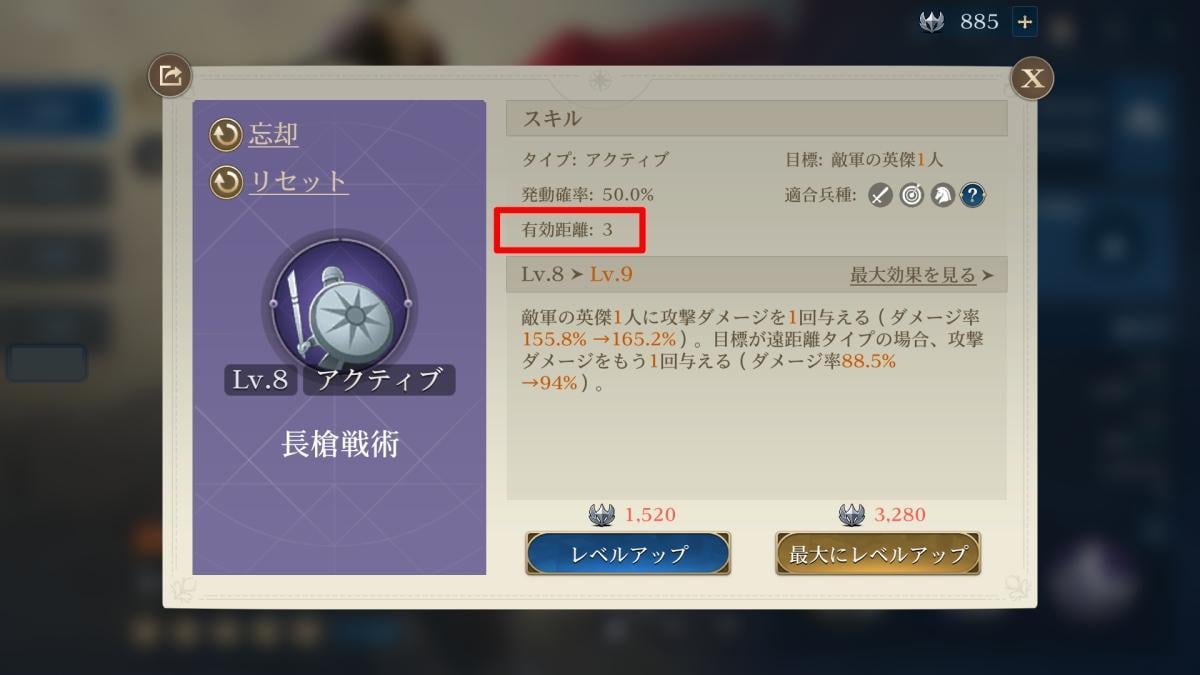Click the crown currency icon beside 885

931,21
